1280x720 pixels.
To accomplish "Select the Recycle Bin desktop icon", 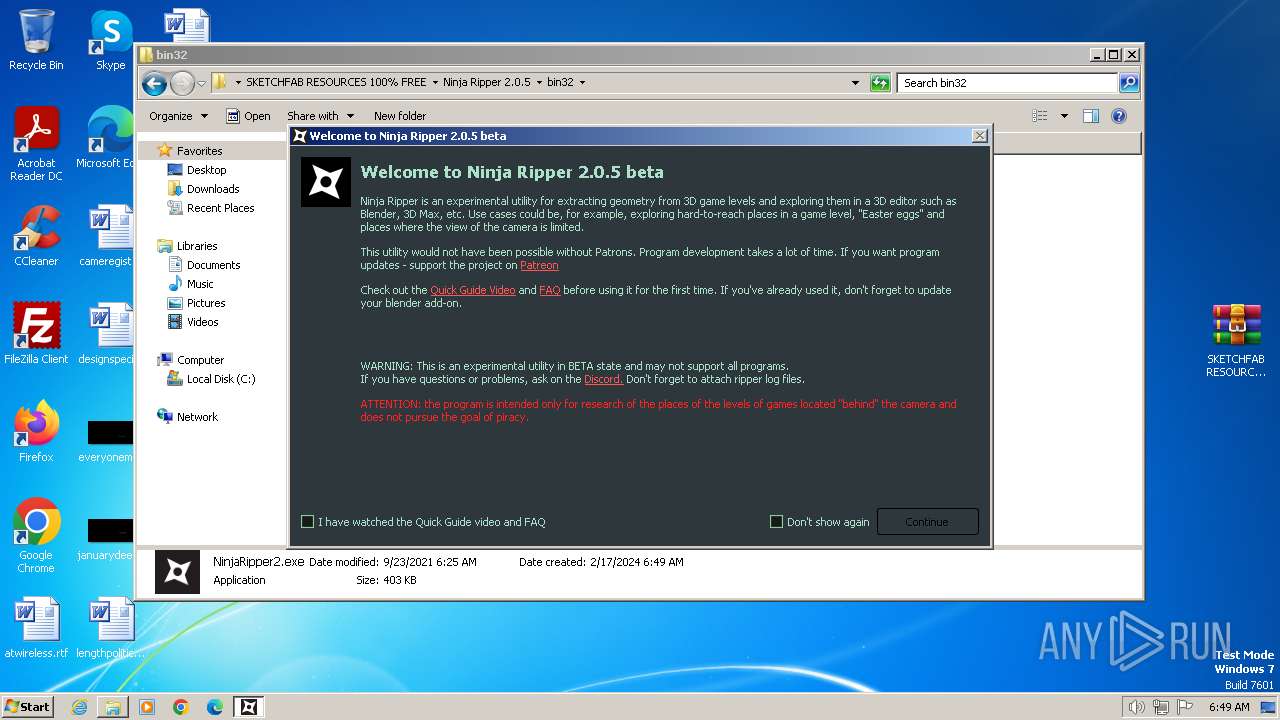I will point(36,40).
